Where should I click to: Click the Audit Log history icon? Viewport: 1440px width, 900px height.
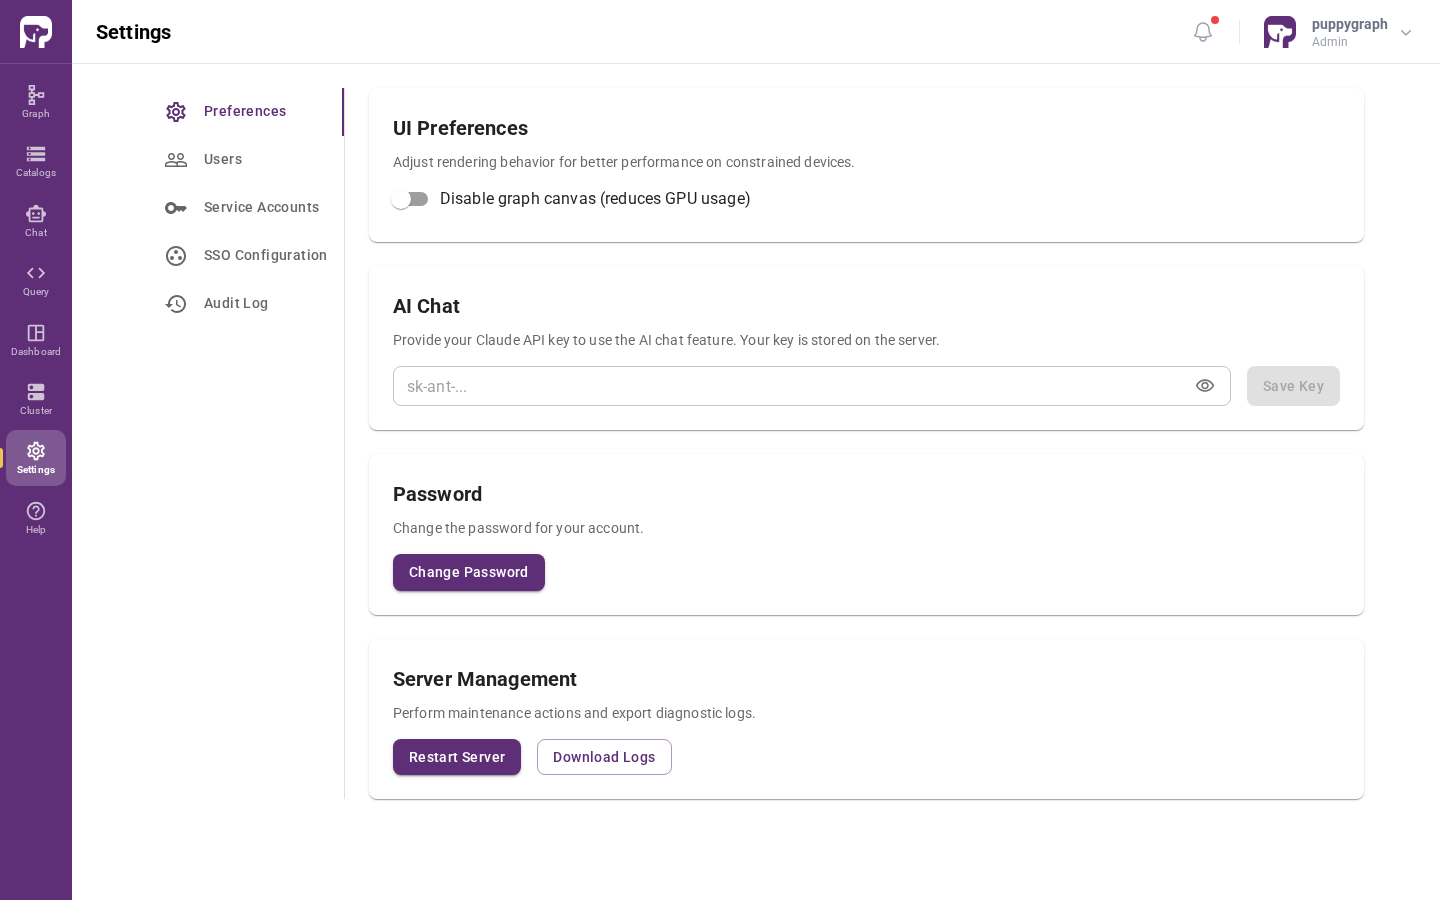coord(176,304)
